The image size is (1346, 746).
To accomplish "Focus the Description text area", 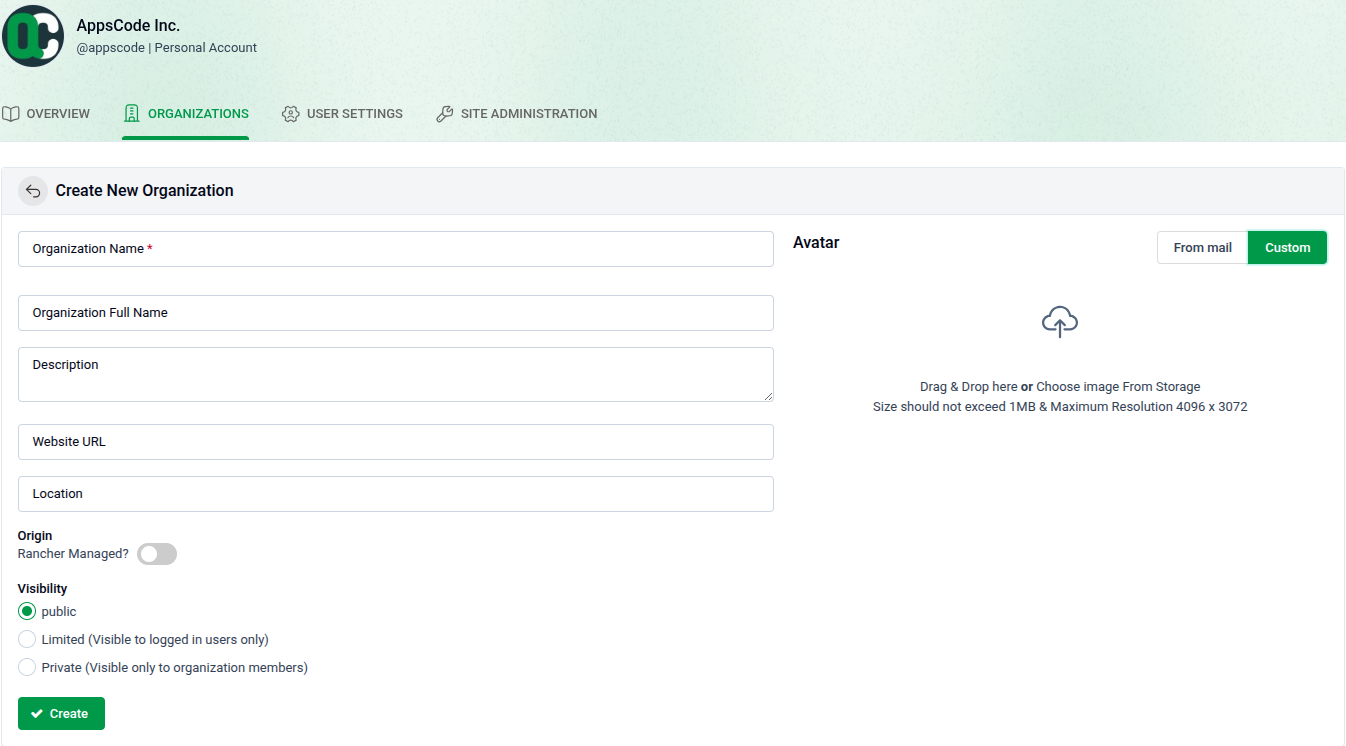I will [x=395, y=375].
